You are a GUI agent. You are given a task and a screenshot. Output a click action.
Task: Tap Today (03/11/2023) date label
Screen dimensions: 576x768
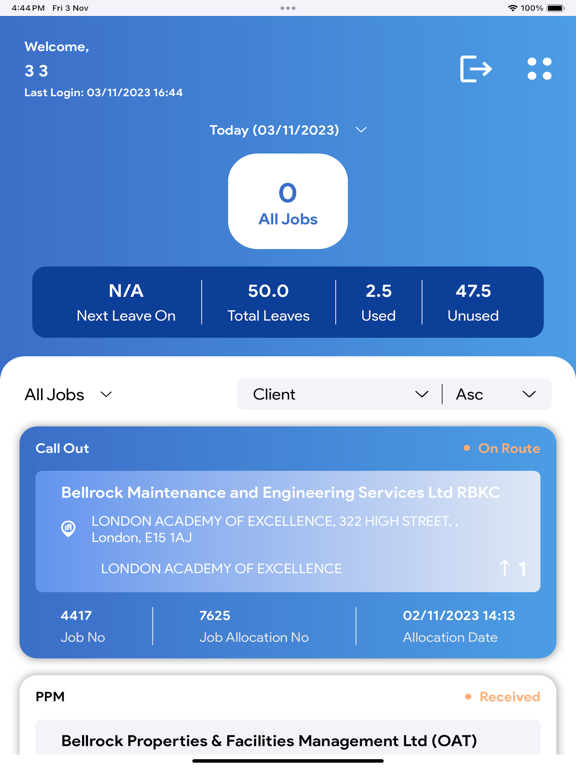point(274,130)
